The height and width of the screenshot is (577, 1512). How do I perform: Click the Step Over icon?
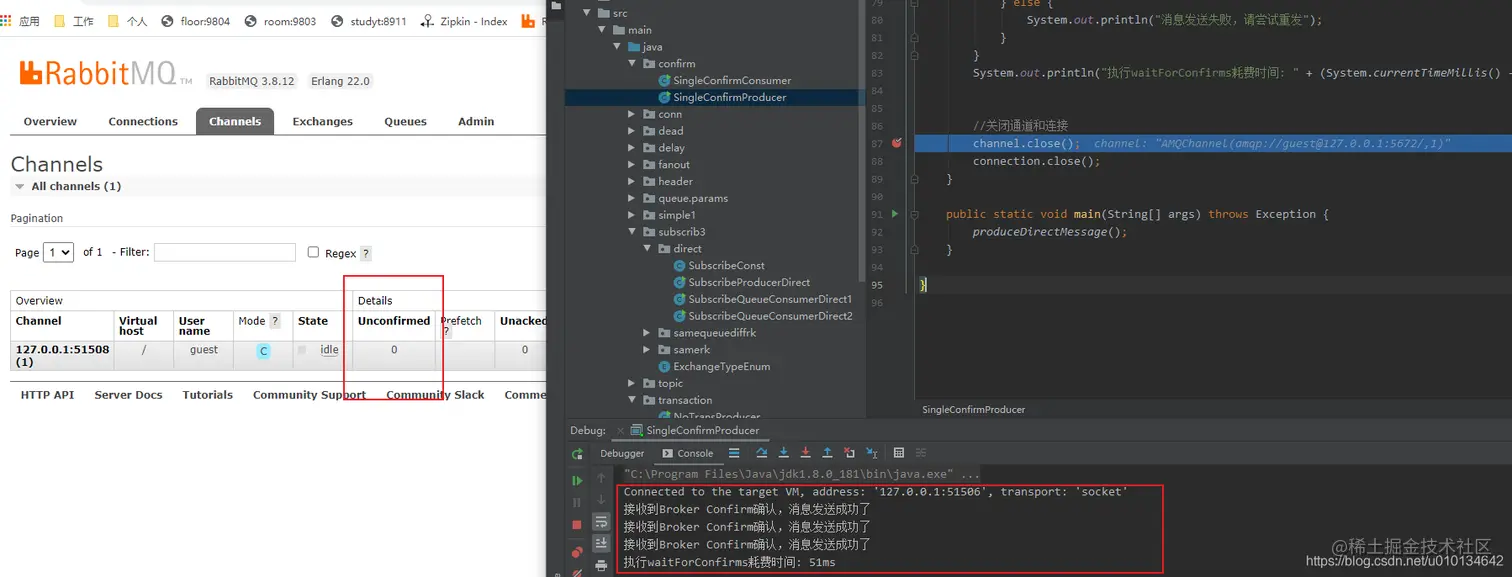[762, 453]
